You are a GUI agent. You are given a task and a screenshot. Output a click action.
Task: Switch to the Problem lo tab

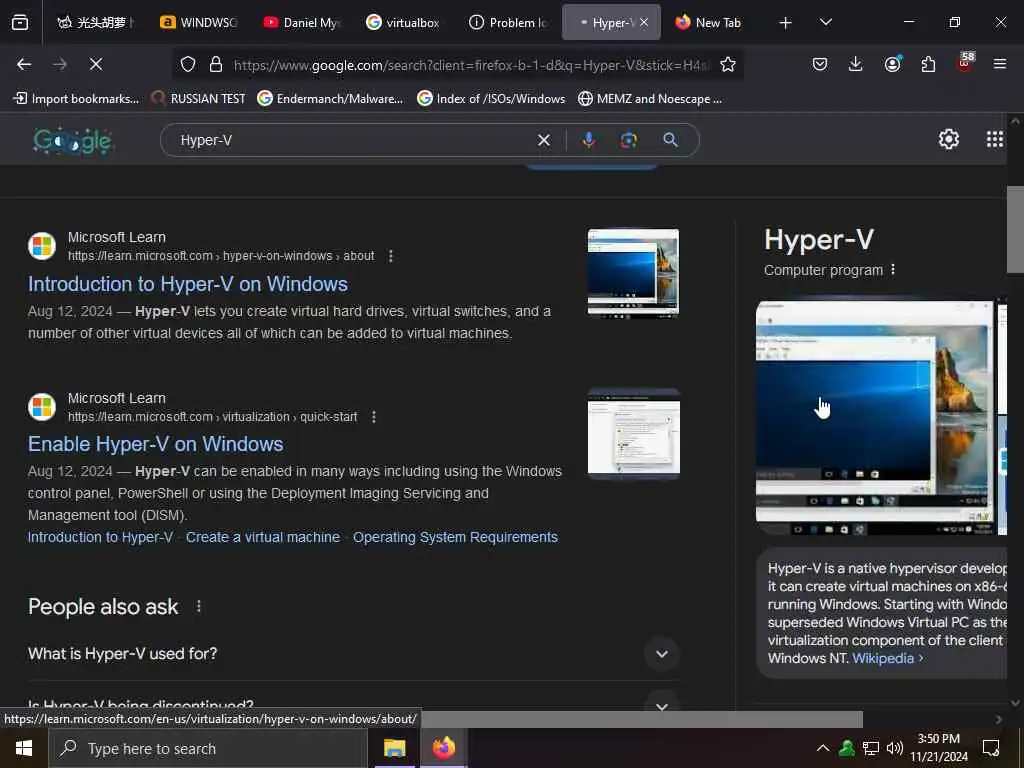(x=507, y=22)
